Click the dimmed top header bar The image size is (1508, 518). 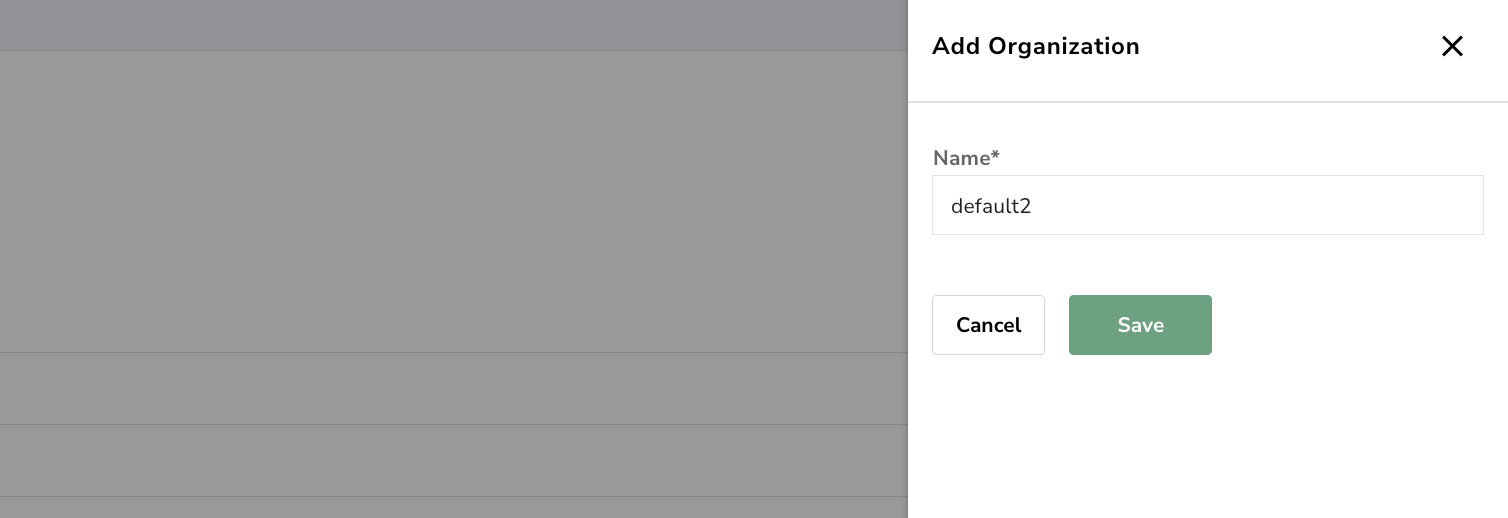[x=450, y=24]
